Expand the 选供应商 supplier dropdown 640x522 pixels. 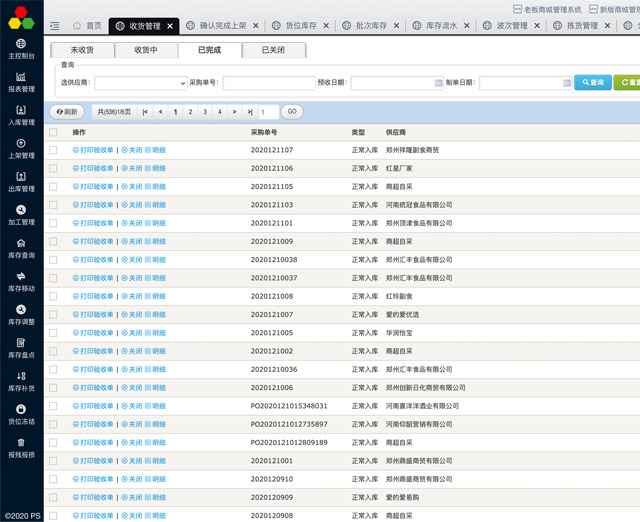[x=140, y=83]
